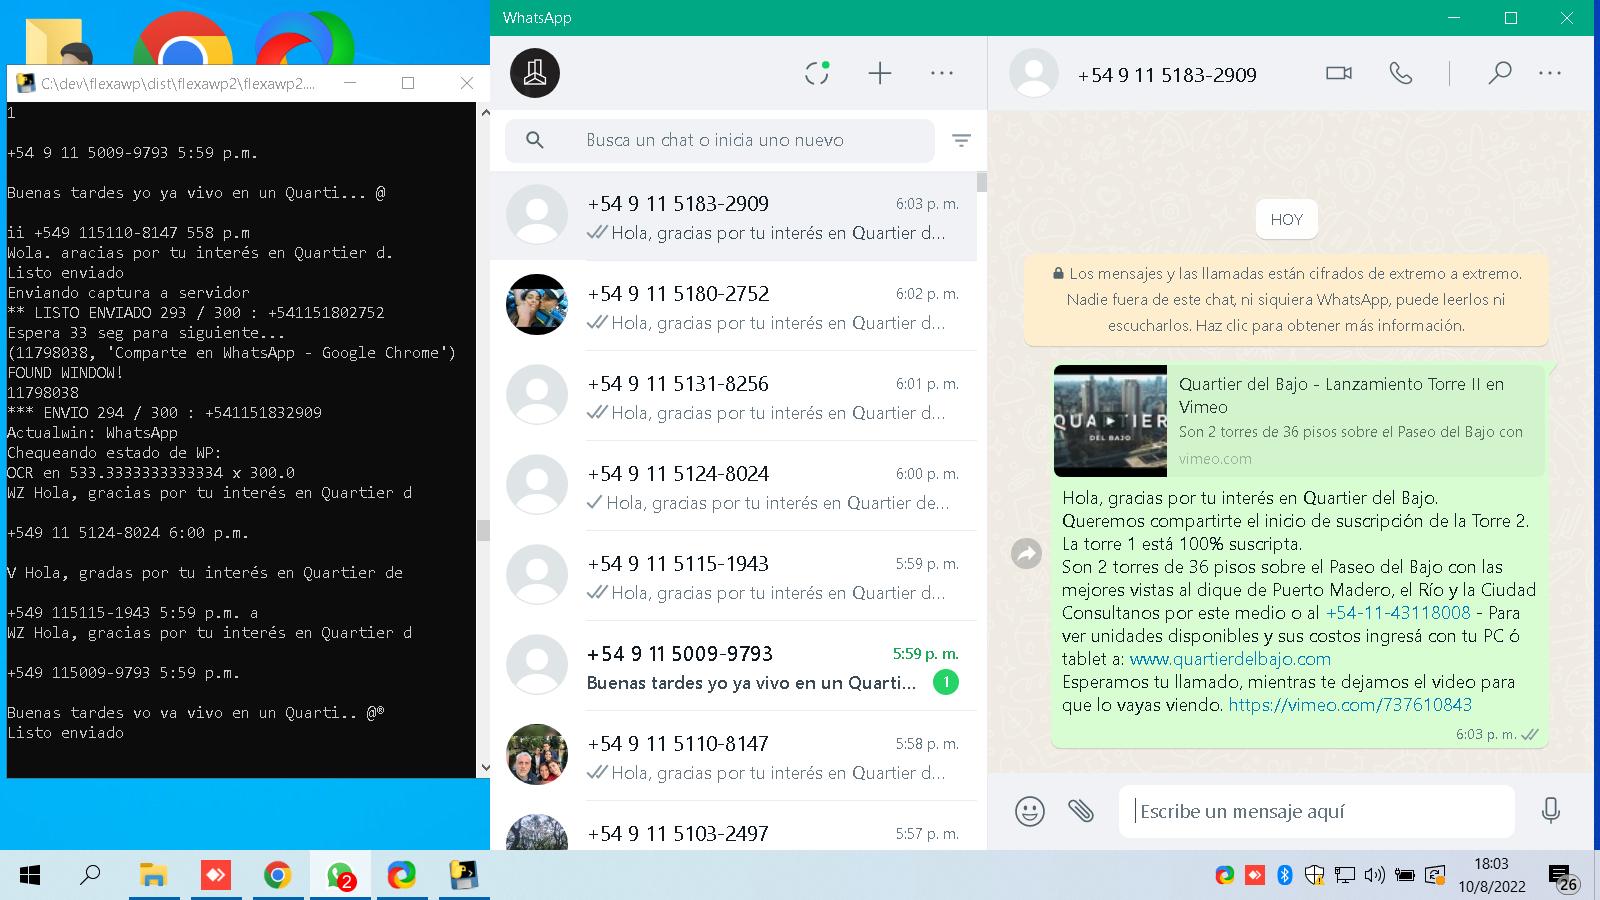Open Windows Security tray icon

[x=1315, y=875]
